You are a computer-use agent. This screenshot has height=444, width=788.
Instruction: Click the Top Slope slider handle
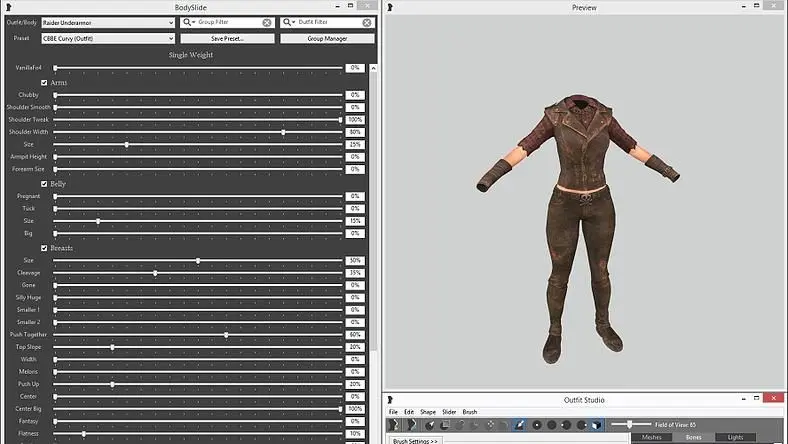click(x=113, y=347)
